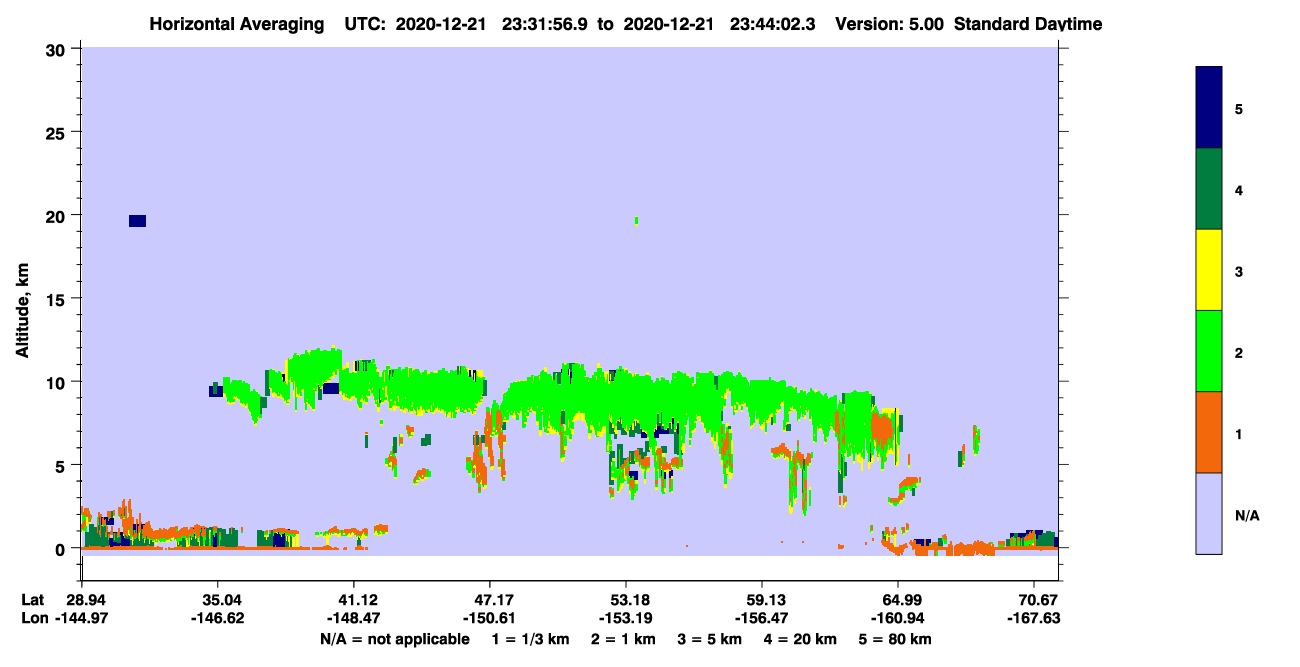Click legend text '4 = 20 km'
Screen dimensions: 1300x667
tap(801, 639)
